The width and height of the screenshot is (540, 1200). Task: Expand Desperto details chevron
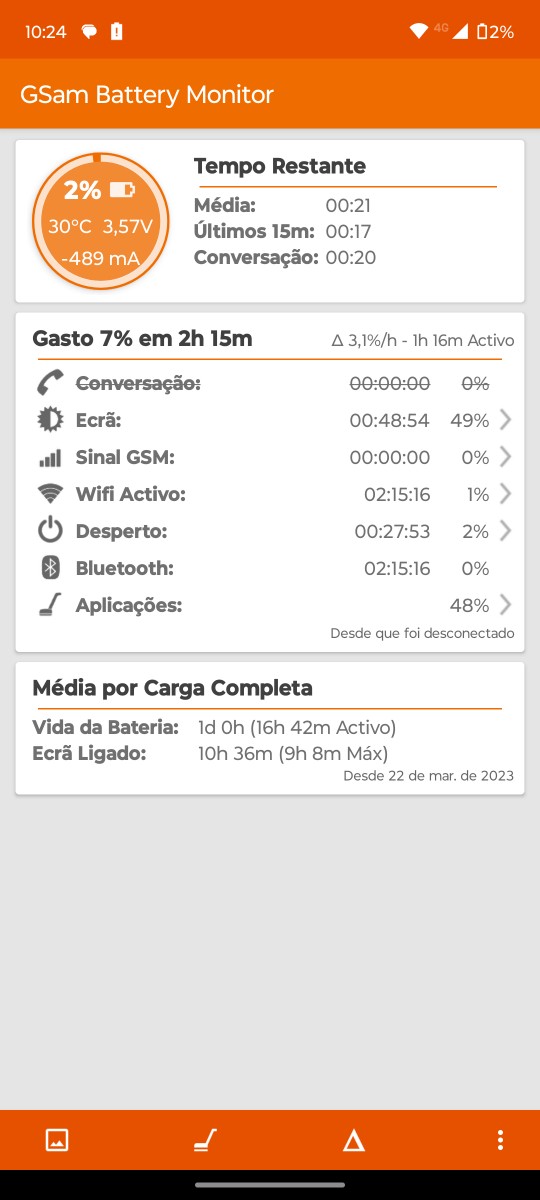point(505,531)
